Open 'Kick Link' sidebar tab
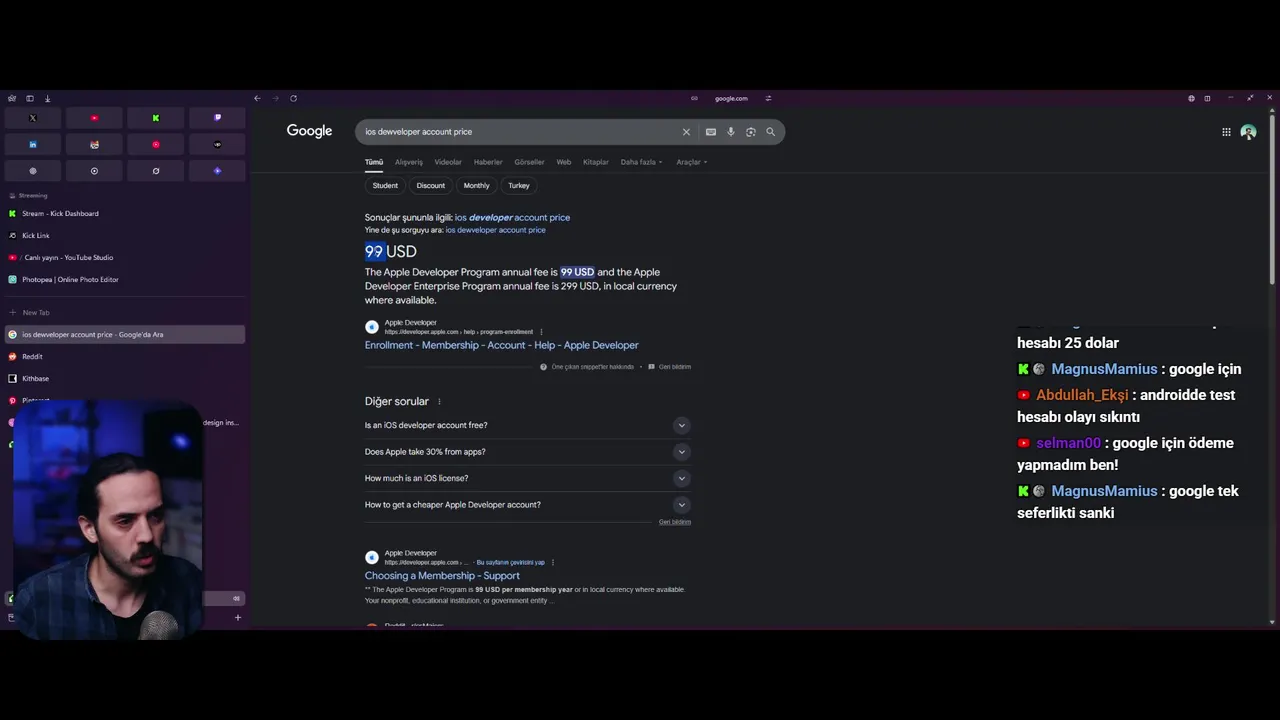 125,236
